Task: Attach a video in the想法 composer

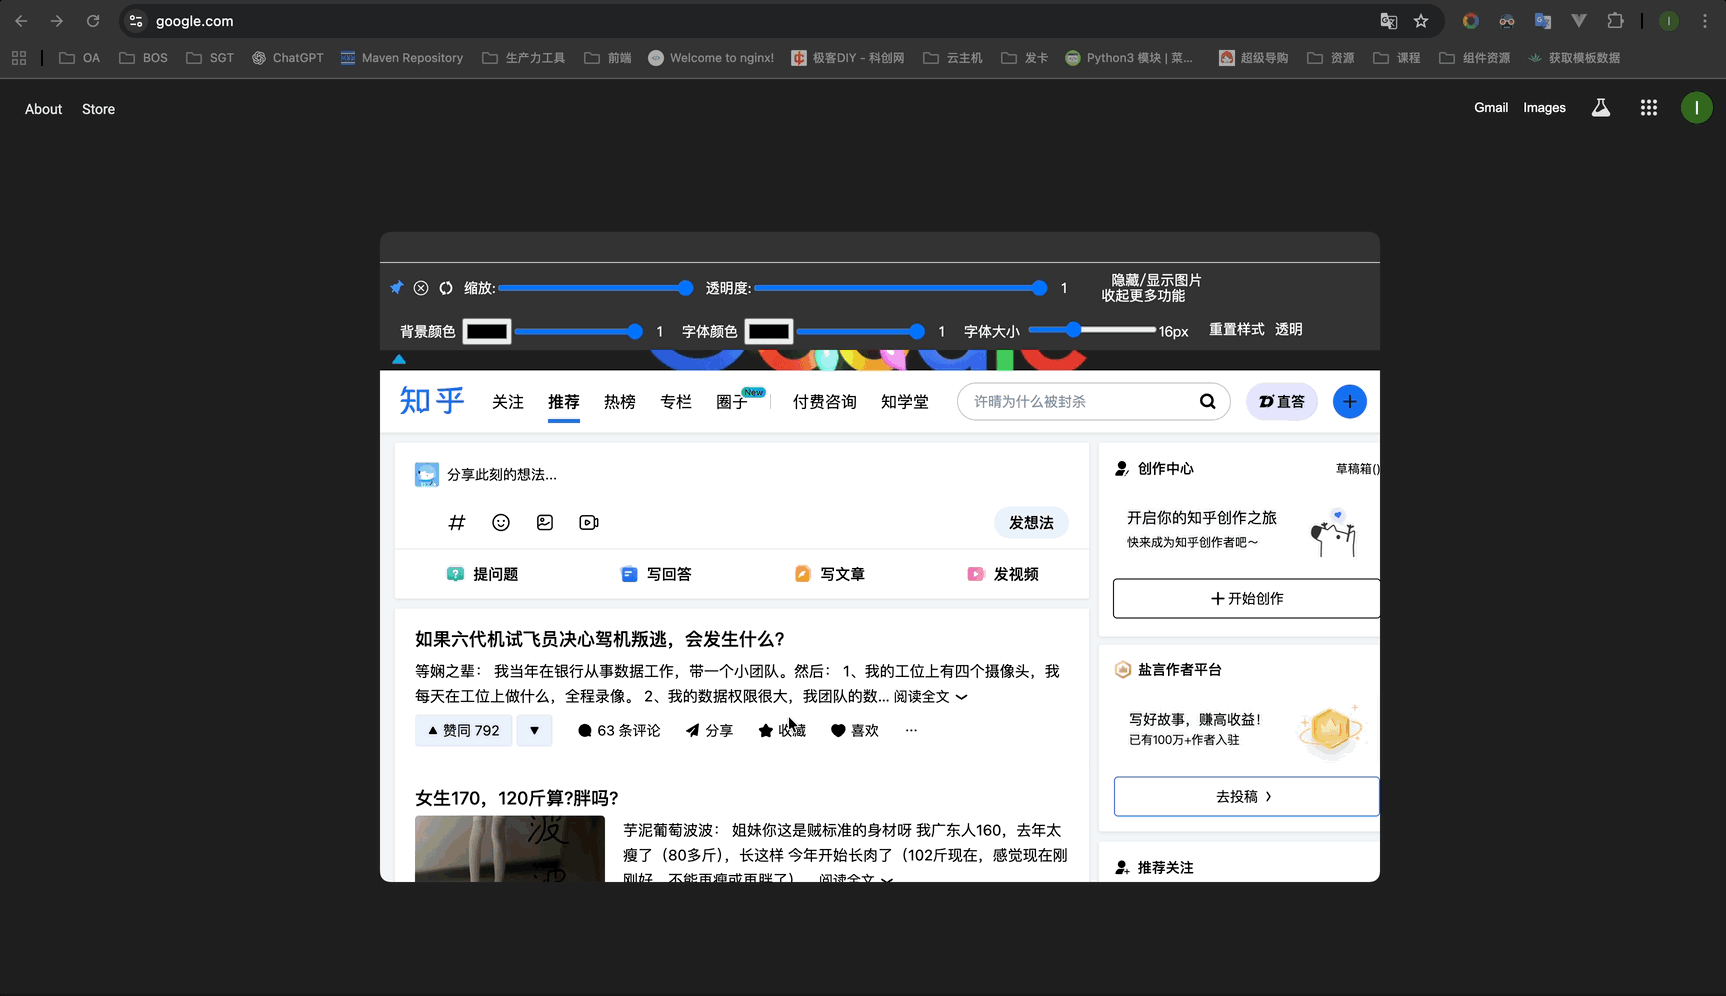Action: [x=588, y=522]
